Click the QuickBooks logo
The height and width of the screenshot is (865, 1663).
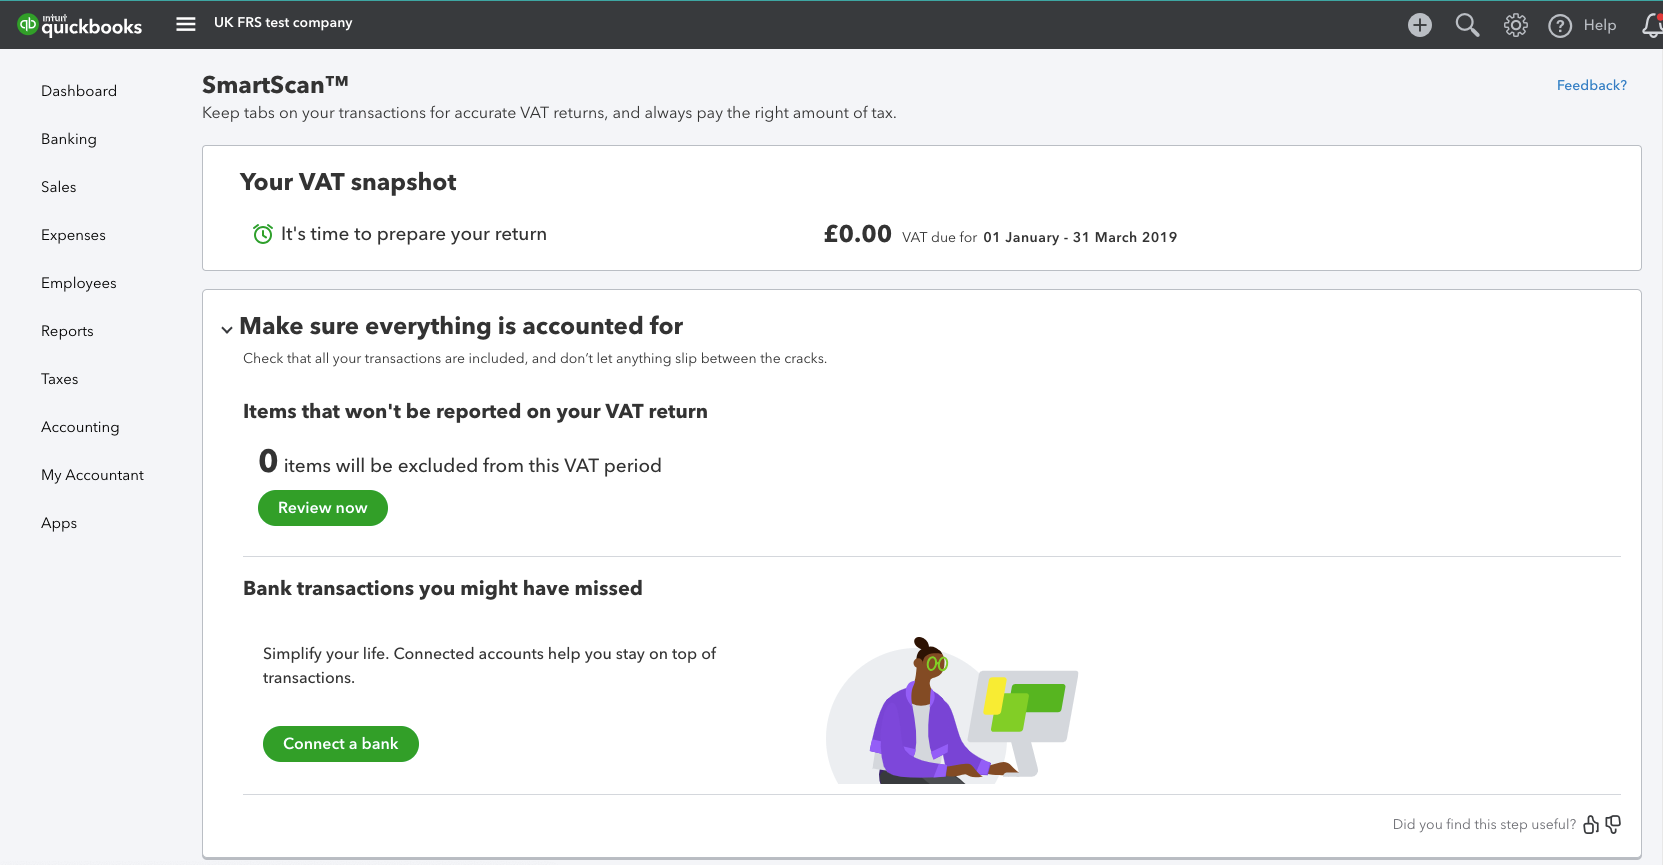[80, 25]
